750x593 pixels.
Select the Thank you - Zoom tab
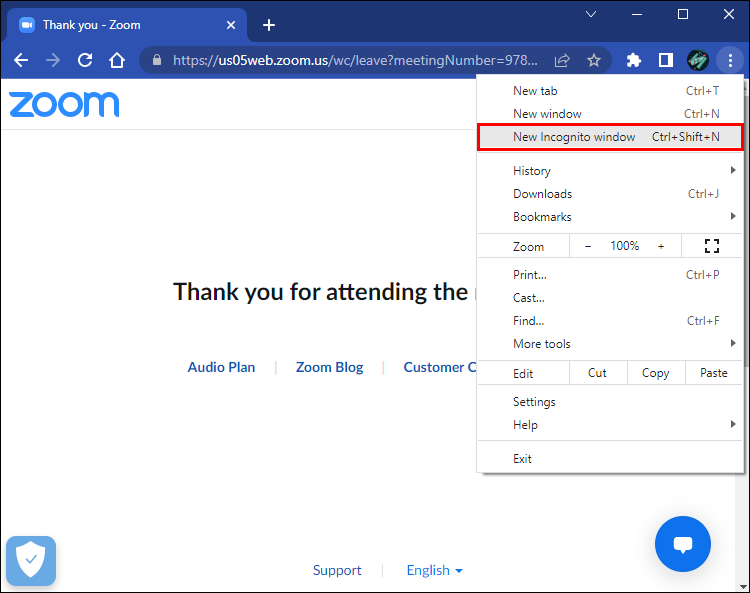(127, 25)
